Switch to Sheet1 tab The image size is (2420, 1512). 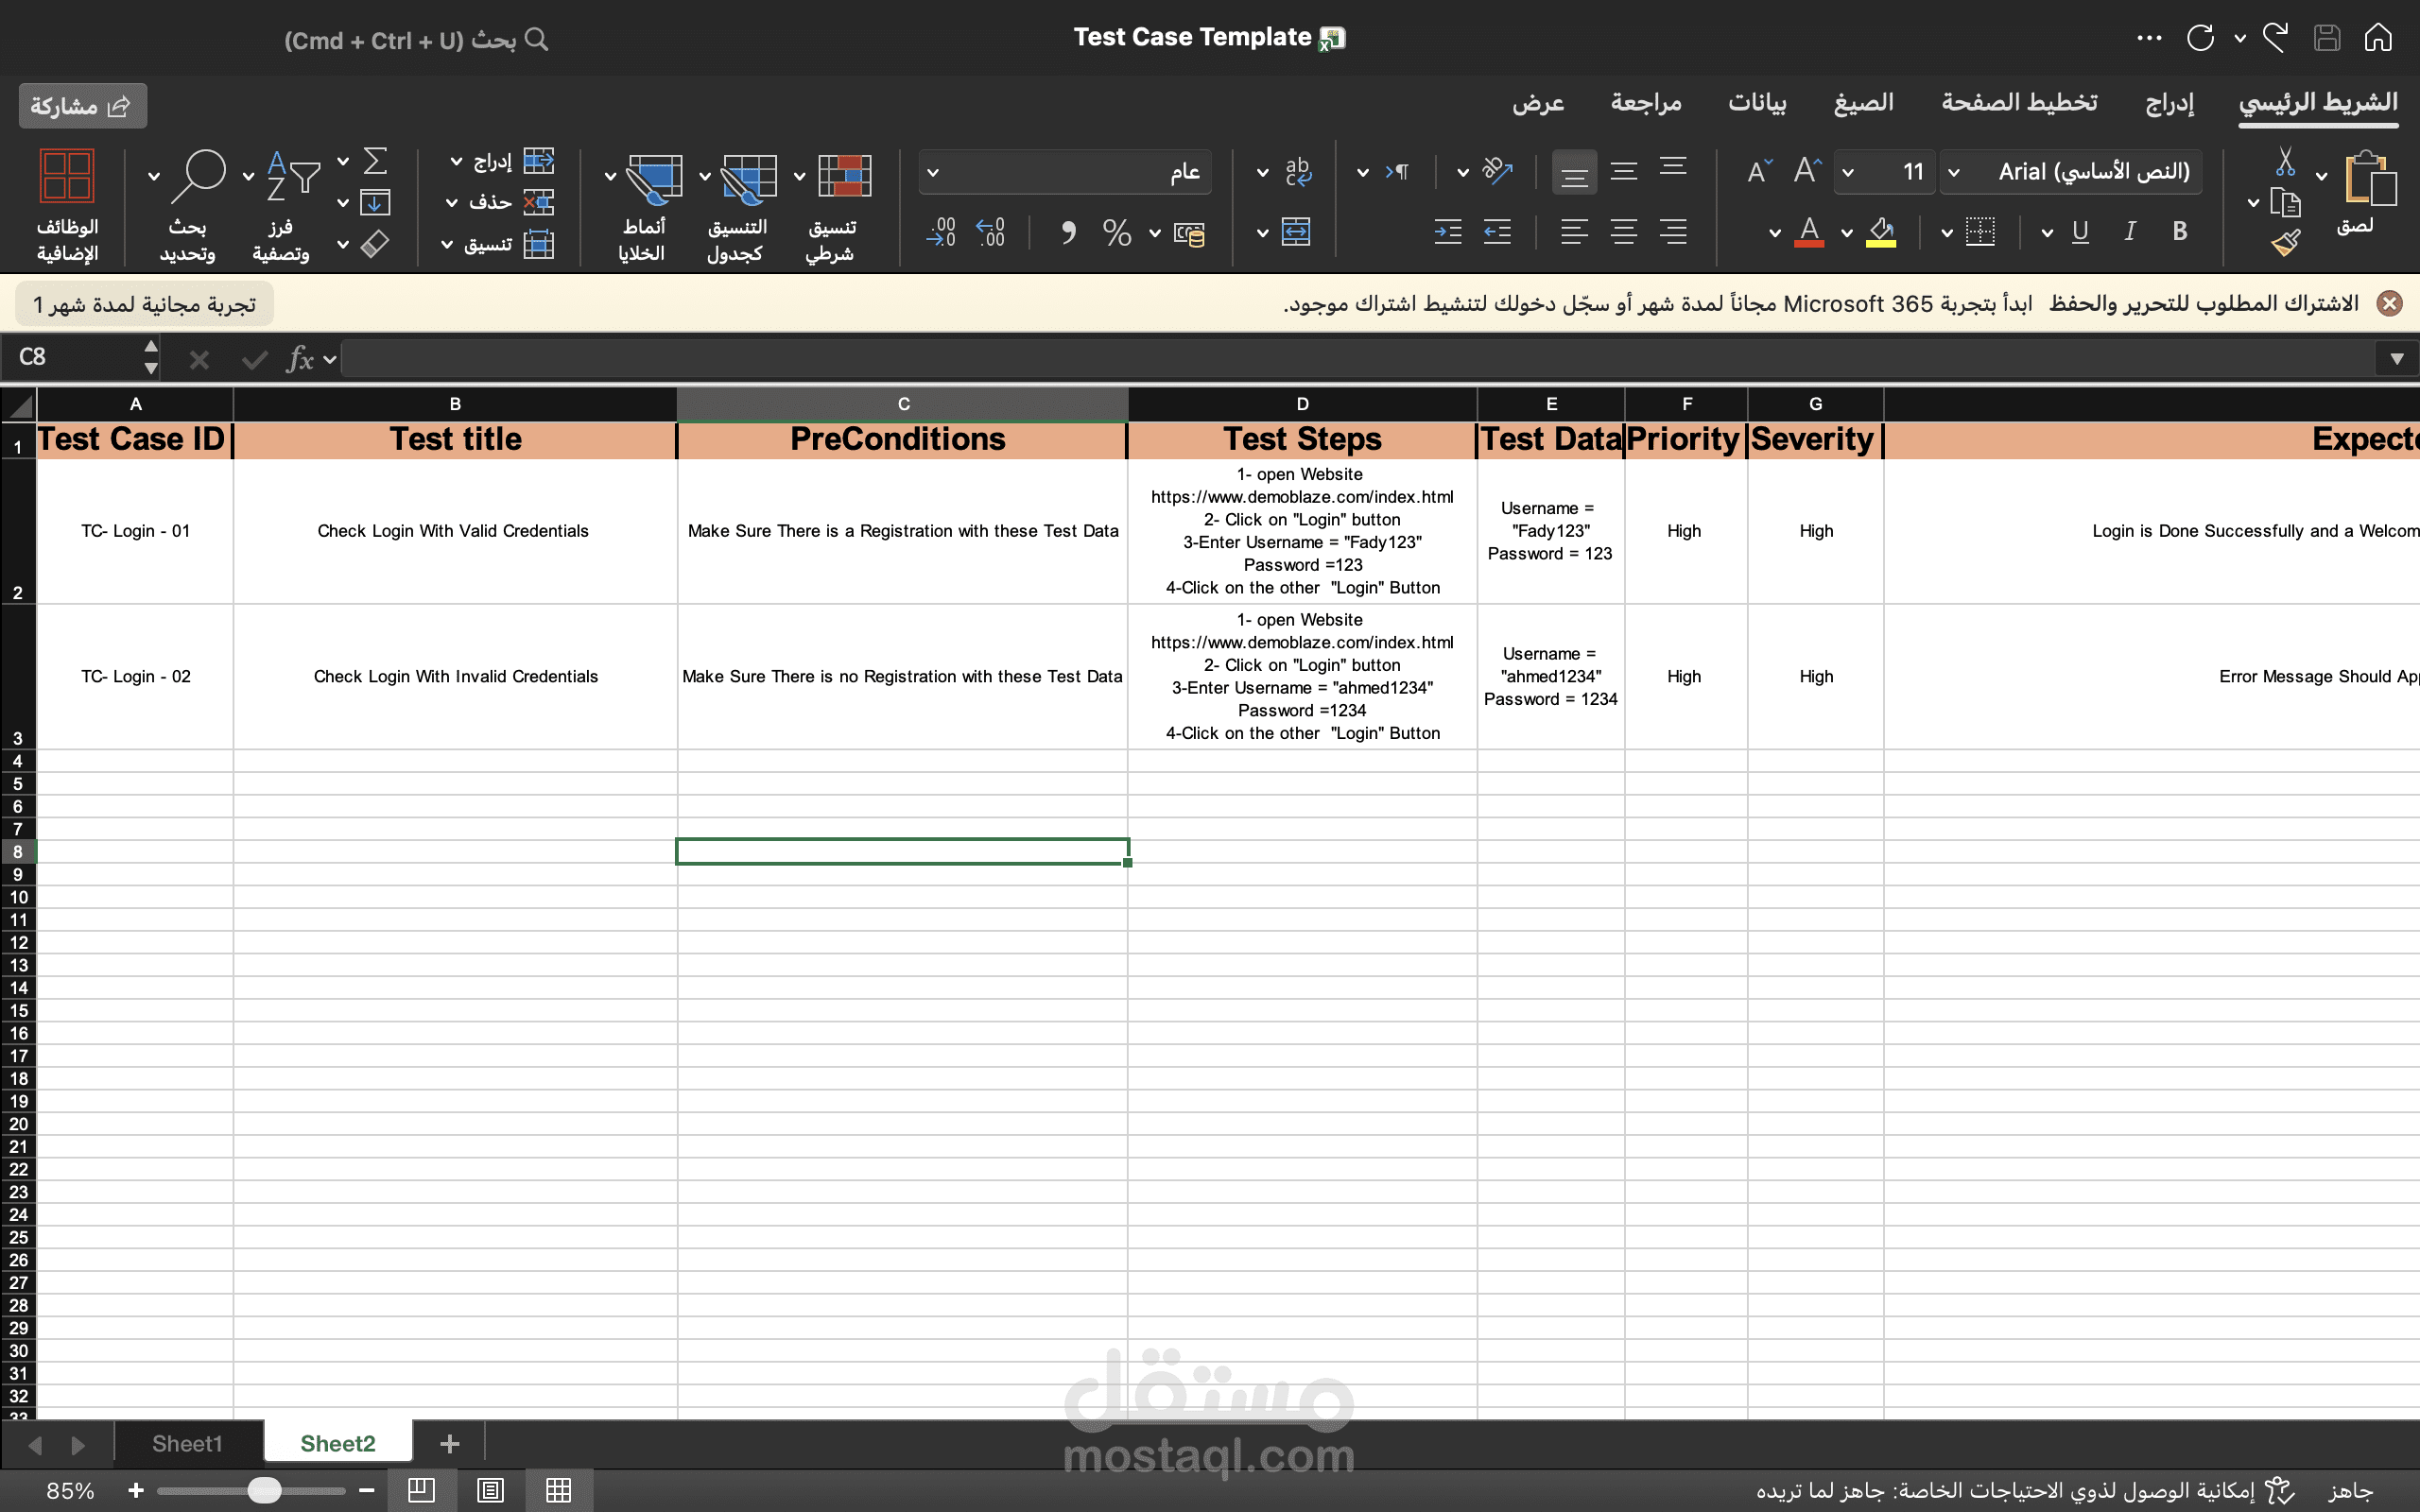pyautogui.click(x=187, y=1443)
